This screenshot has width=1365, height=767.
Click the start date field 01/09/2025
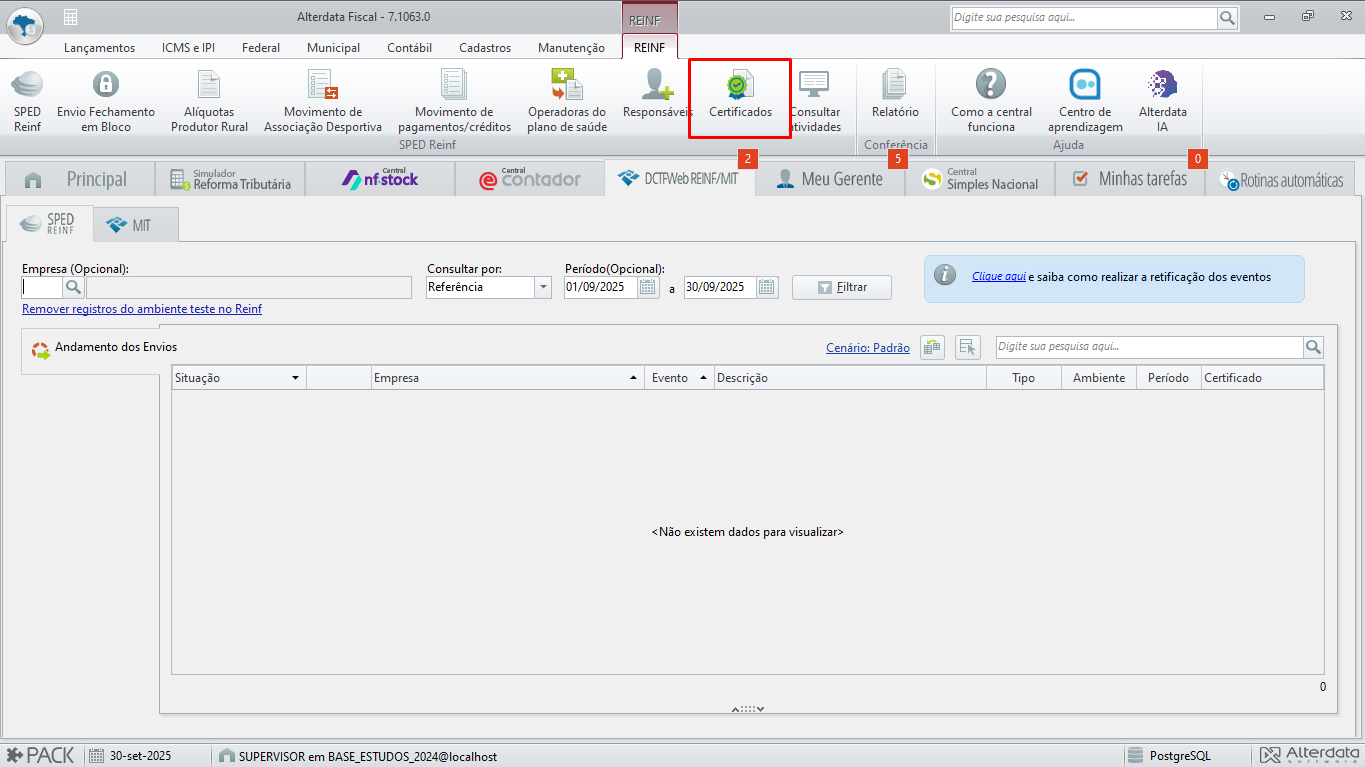(x=601, y=287)
